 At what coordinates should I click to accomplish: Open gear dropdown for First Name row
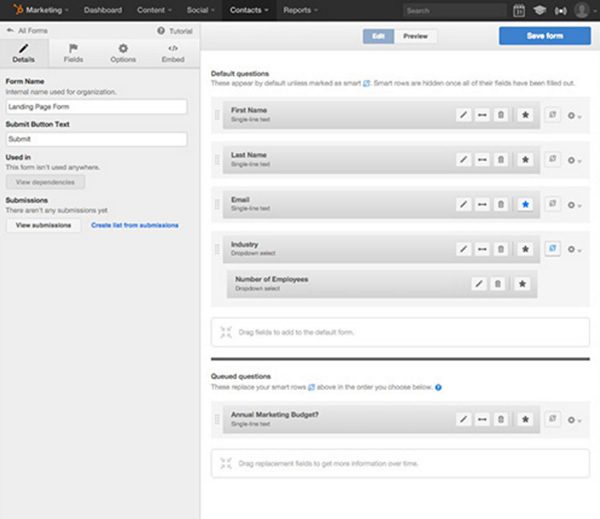[x=574, y=116]
